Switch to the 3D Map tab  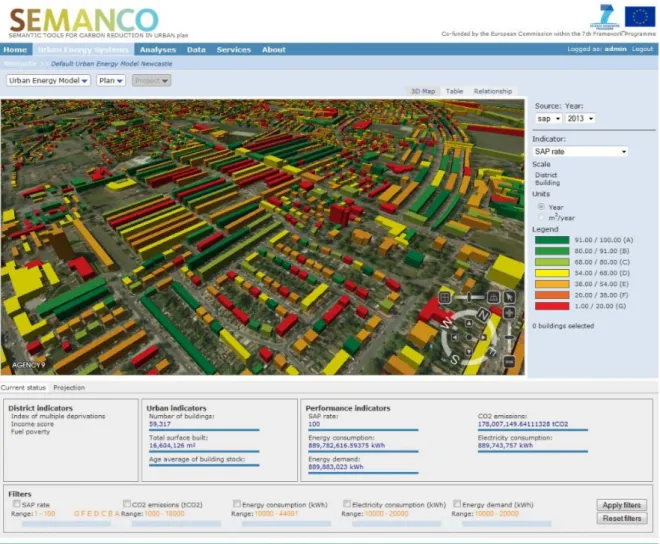[x=423, y=91]
